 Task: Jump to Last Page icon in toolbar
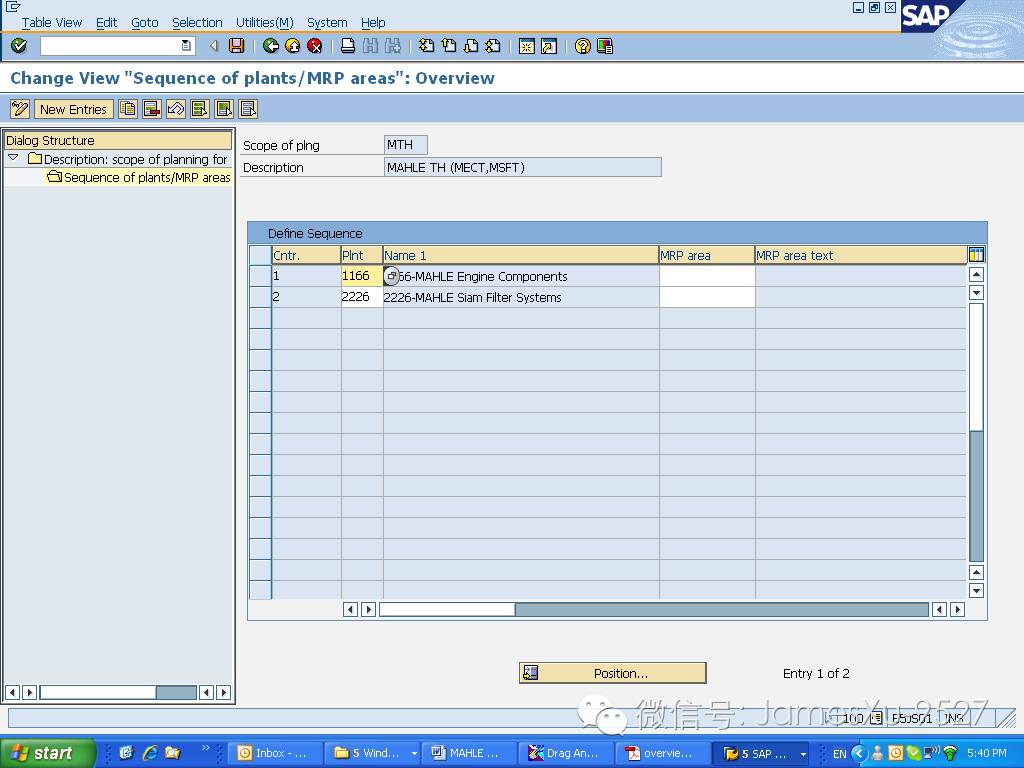coord(493,46)
